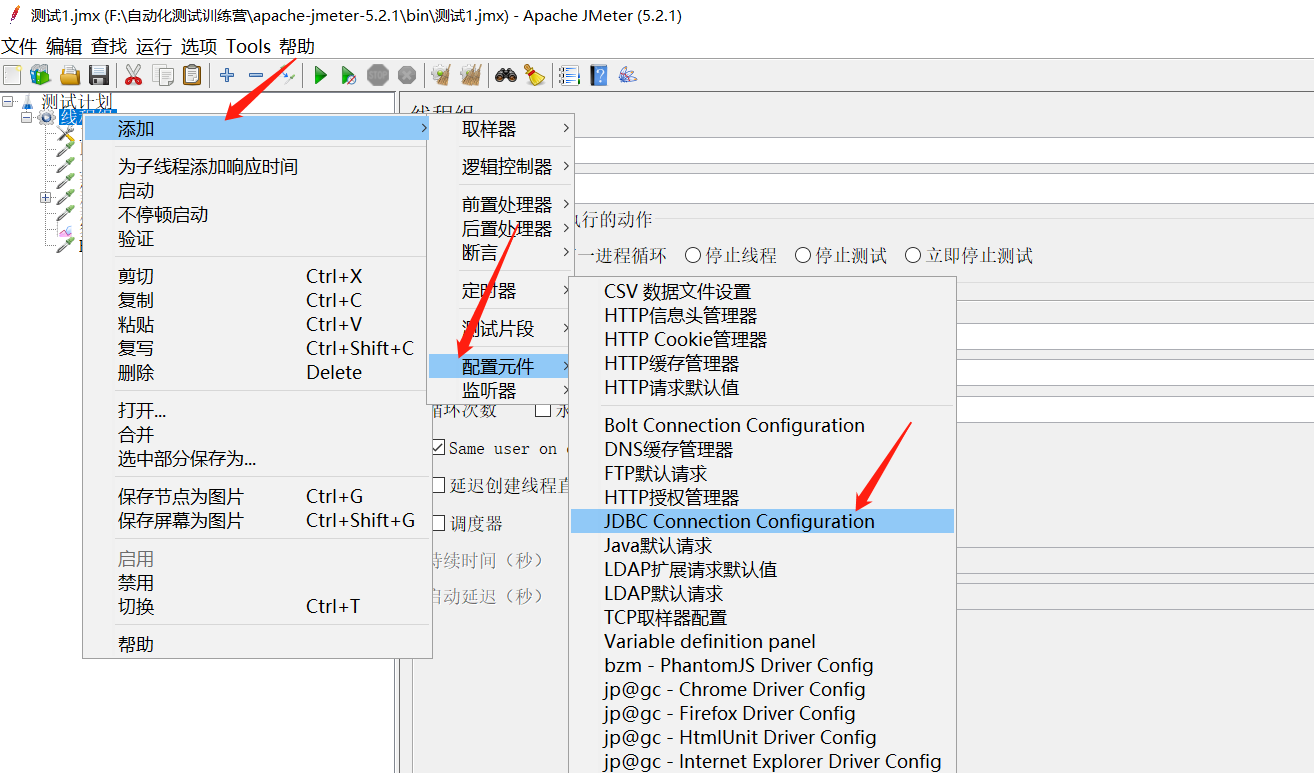This screenshot has height=773, width=1314.
Task: Open the Tools menu in menu bar
Action: tap(249, 46)
